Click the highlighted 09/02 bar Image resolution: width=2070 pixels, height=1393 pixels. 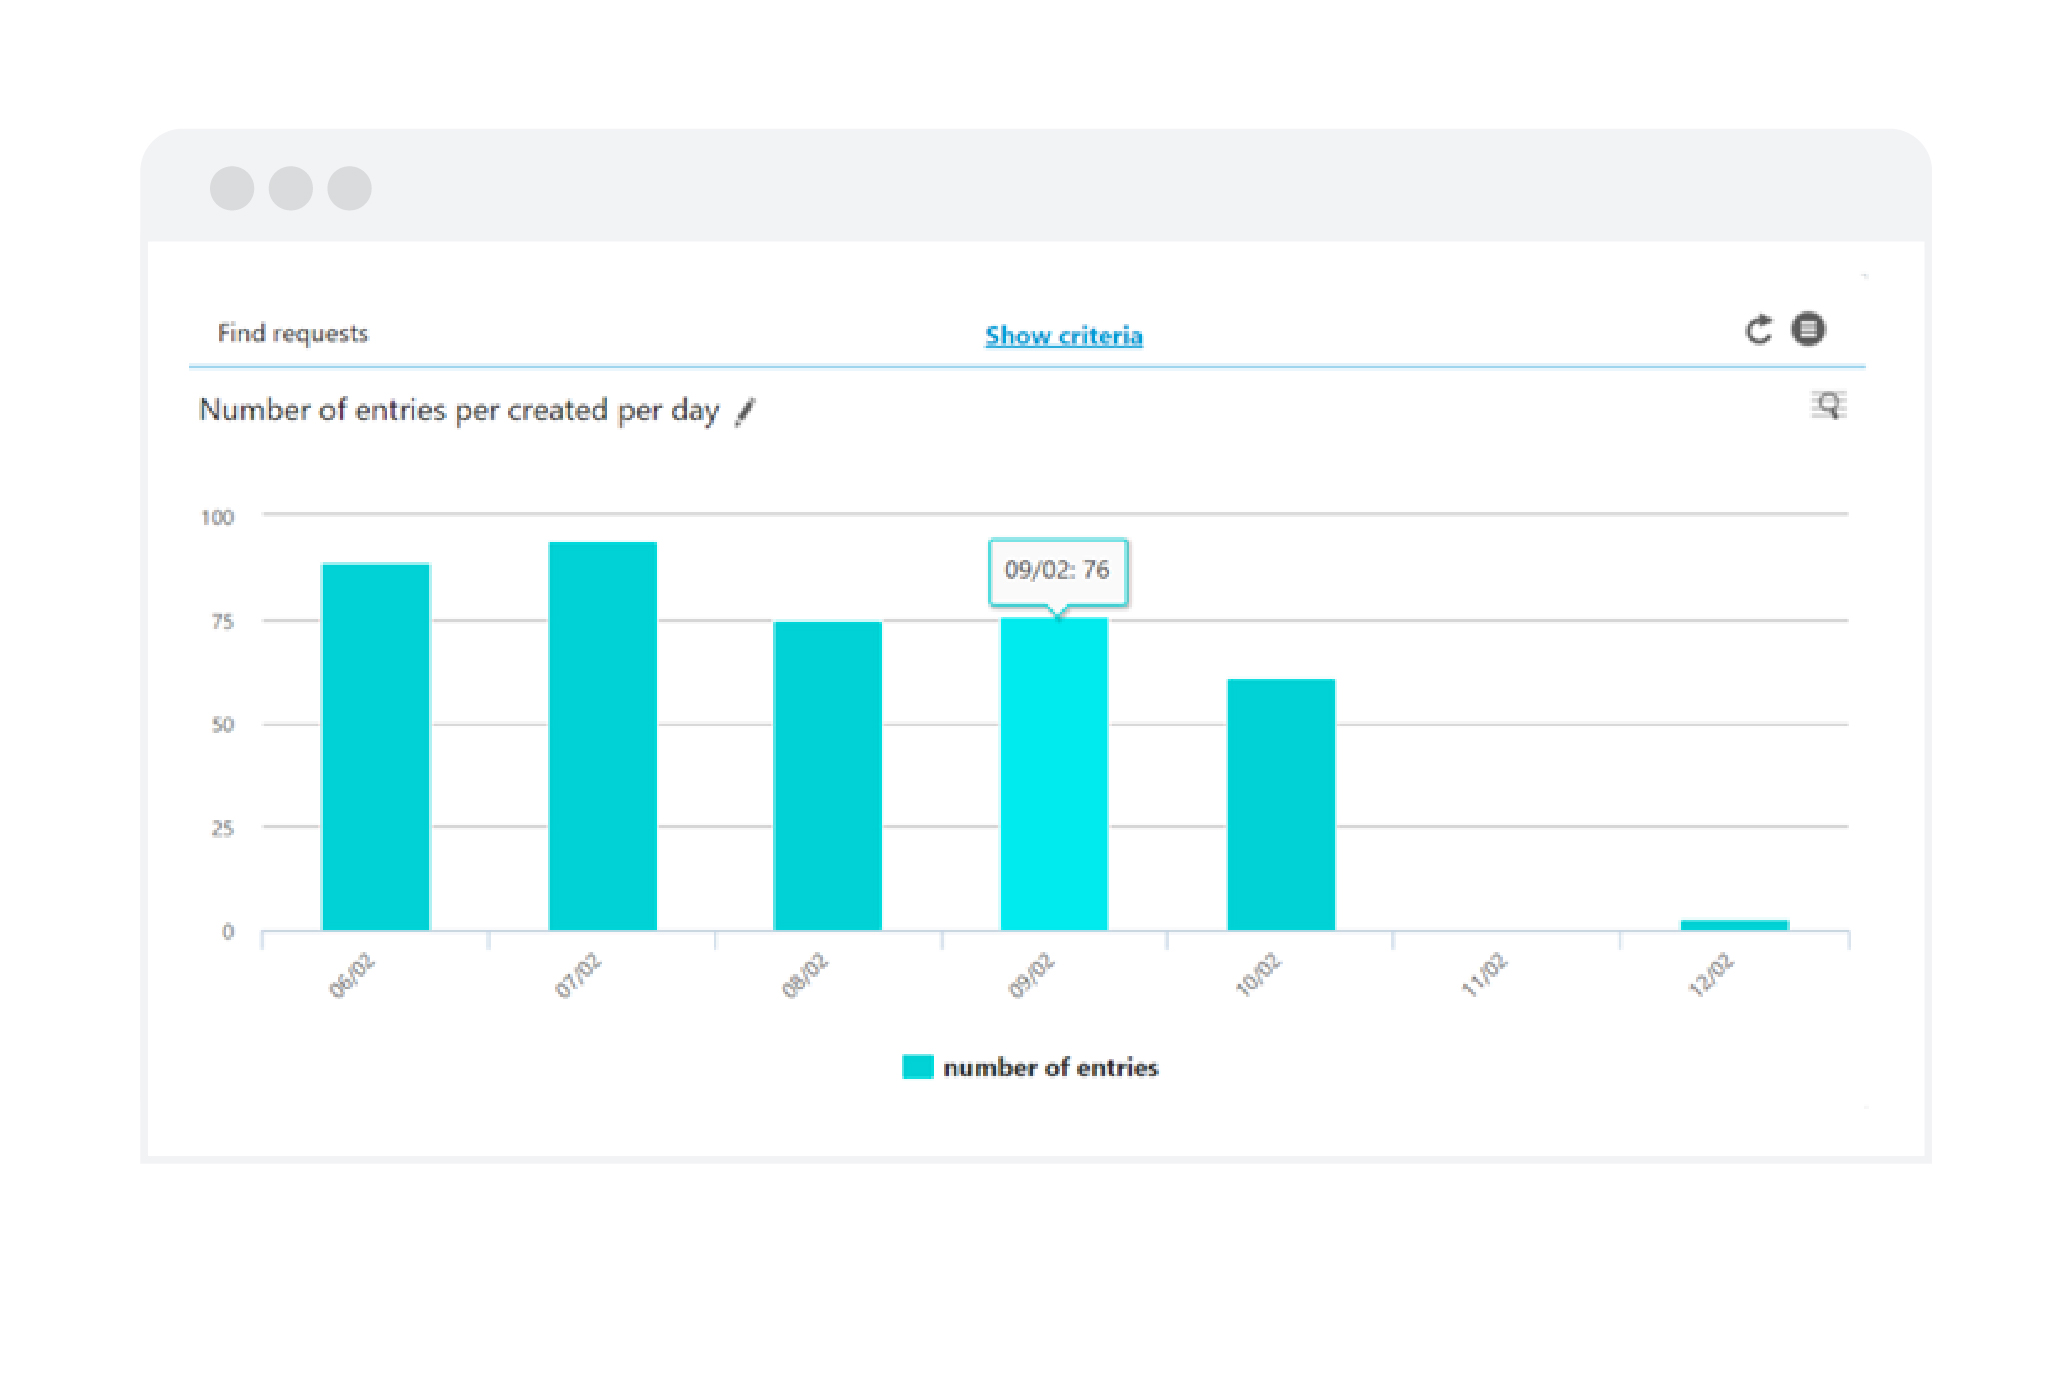[x=1054, y=774]
